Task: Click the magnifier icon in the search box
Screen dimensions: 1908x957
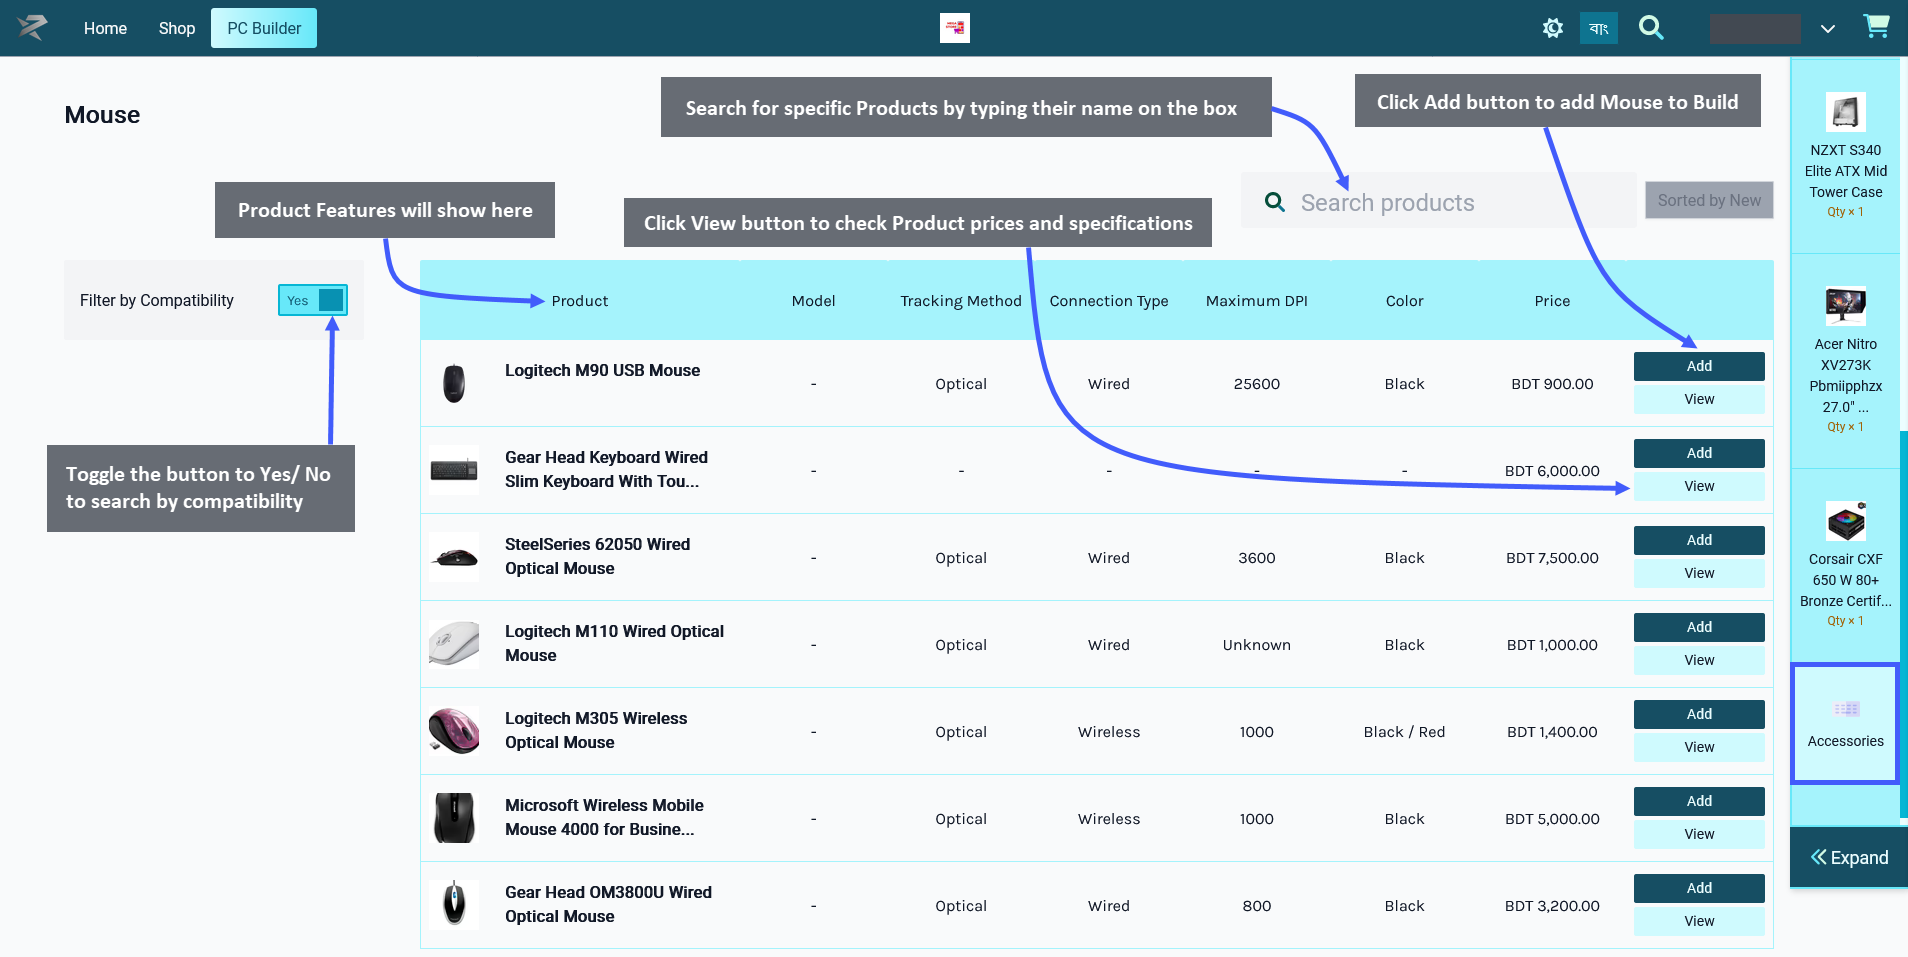Action: point(1274,202)
